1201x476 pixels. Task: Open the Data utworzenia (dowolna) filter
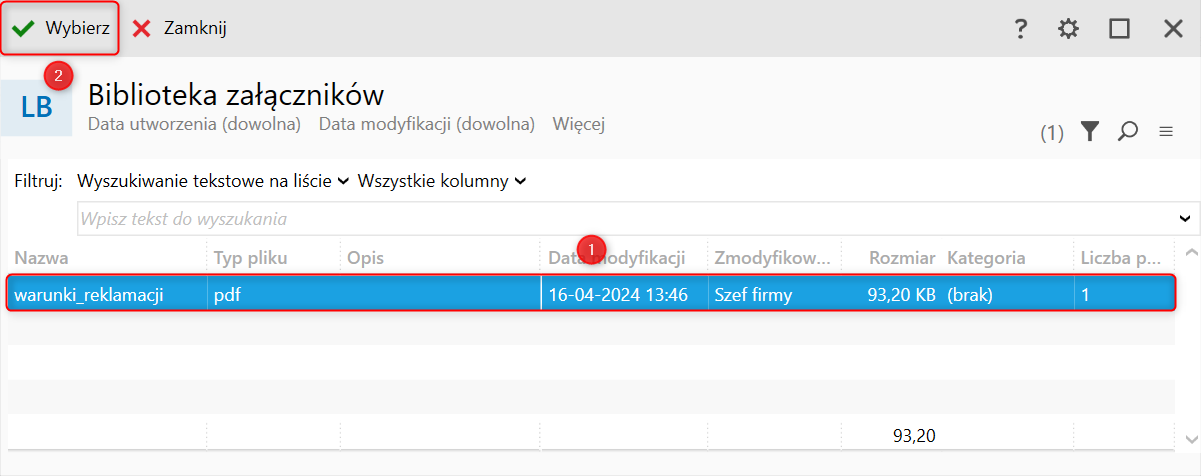pyautogui.click(x=194, y=125)
